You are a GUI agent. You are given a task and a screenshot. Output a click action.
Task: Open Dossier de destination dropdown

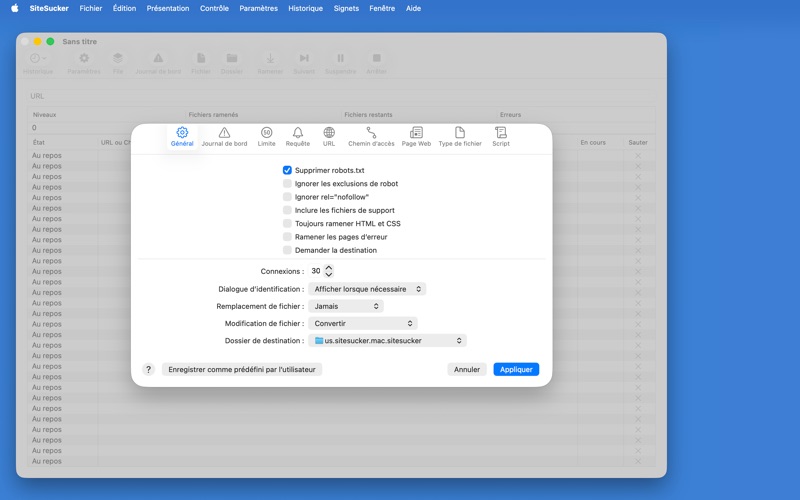(x=387, y=340)
